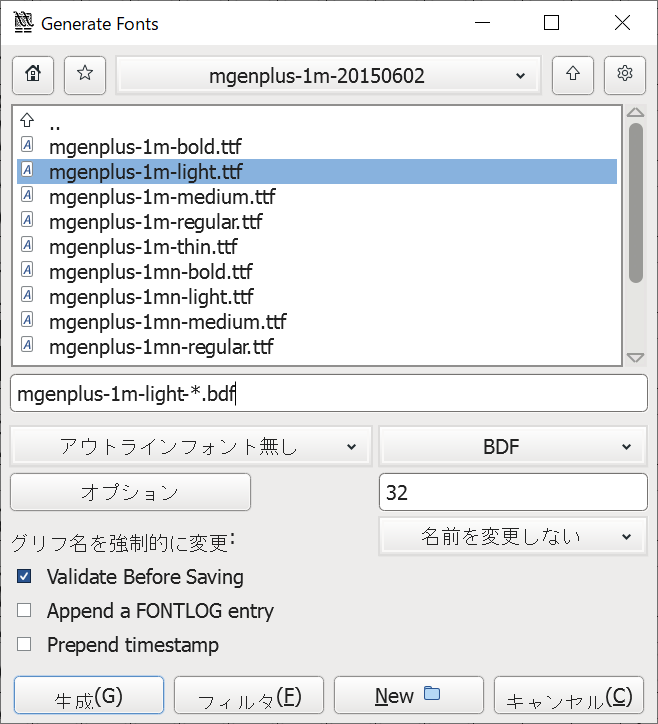This screenshot has width=658, height=724.
Task: Click the New folder button
Action: point(409,695)
